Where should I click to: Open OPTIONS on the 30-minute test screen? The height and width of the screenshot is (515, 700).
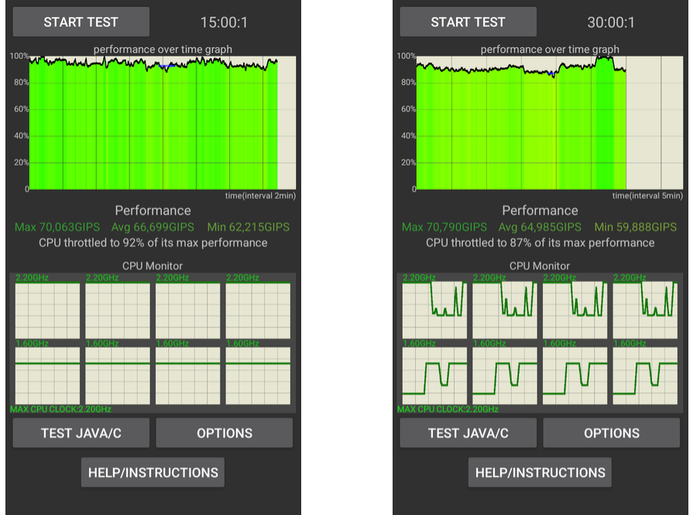coord(611,433)
